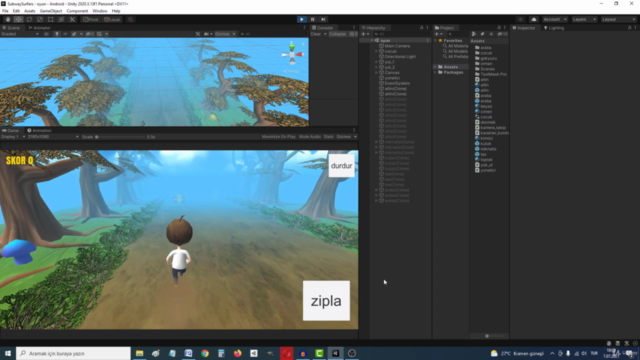
Task: Open the Display 1 dropdown
Action: coord(13,137)
